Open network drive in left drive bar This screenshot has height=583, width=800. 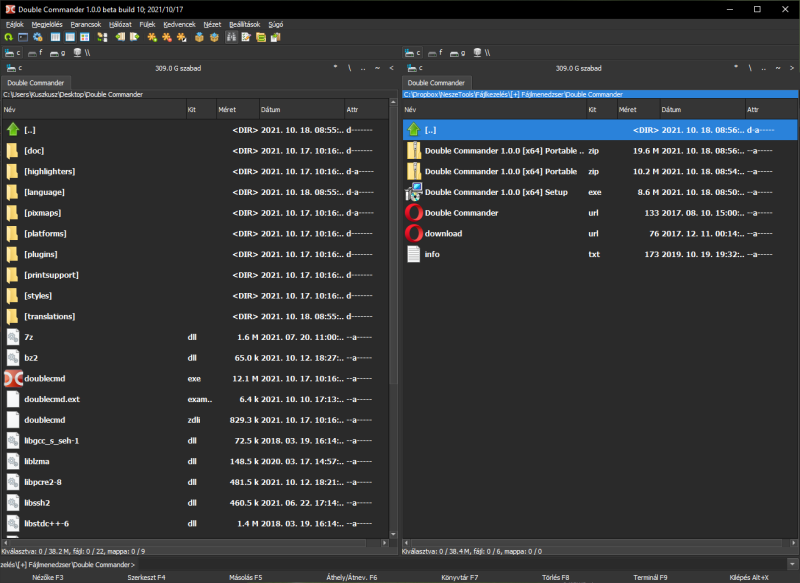(82, 53)
